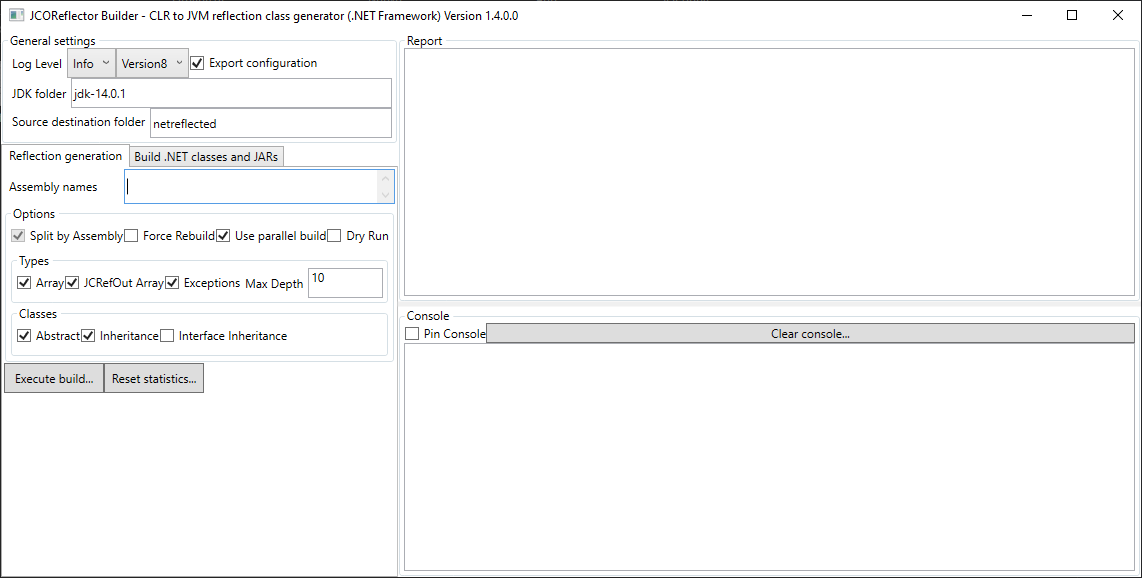This screenshot has height=578, width=1142.
Task: Uncheck Use parallel build
Action: pyautogui.click(x=224, y=236)
